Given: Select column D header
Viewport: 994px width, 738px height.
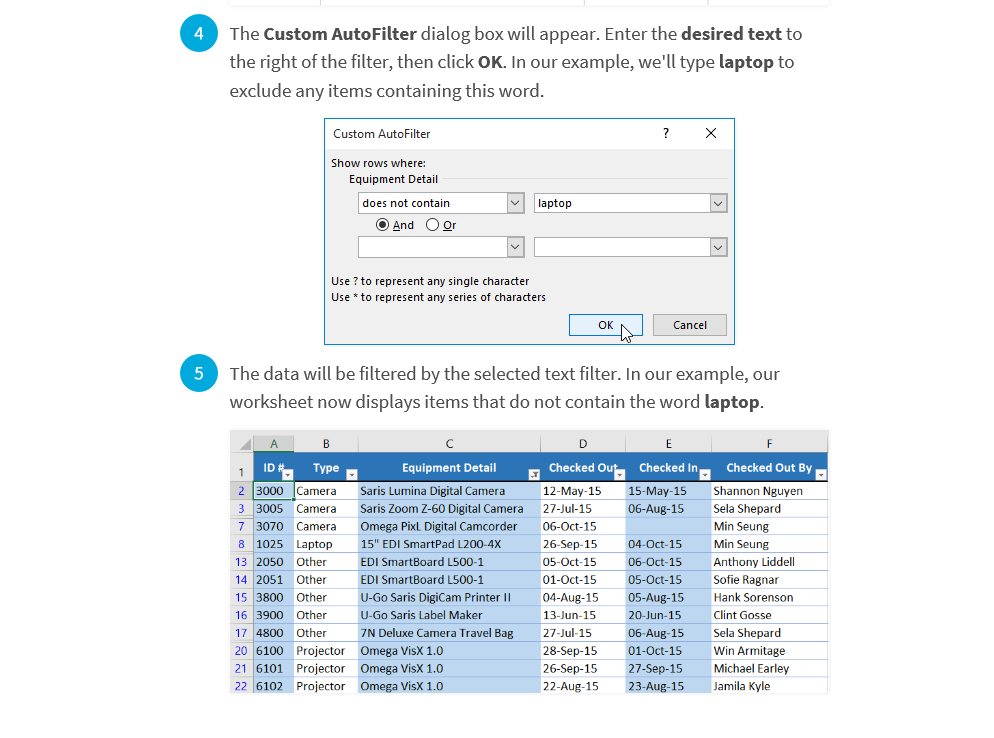Looking at the screenshot, I should 583,444.
